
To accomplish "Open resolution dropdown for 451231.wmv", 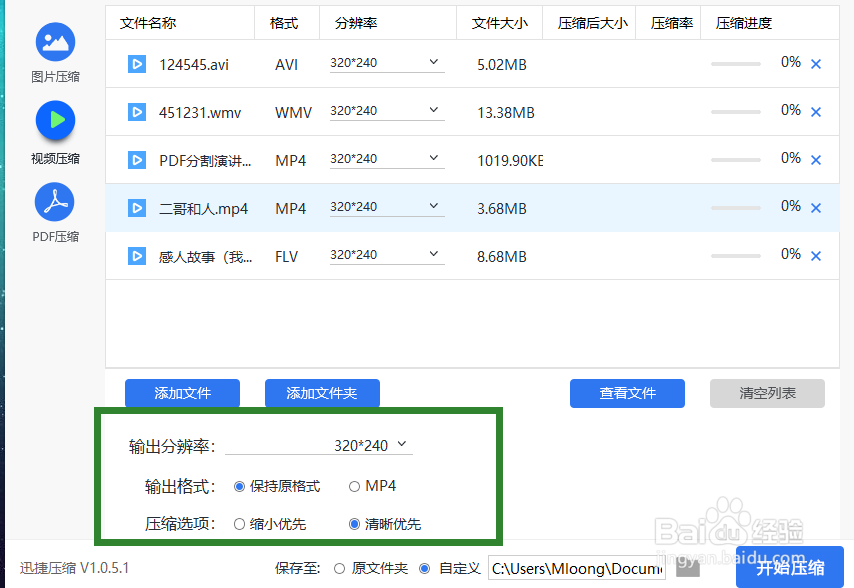I will click(x=387, y=111).
